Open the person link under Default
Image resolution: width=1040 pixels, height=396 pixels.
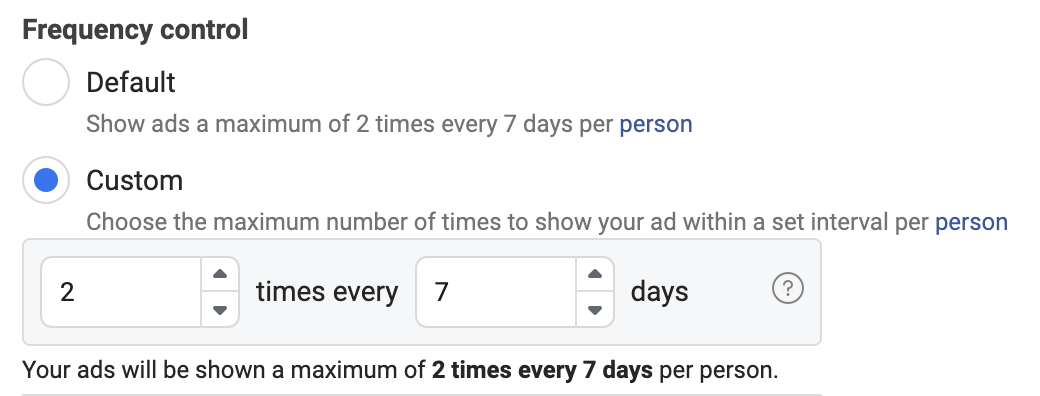[656, 125]
